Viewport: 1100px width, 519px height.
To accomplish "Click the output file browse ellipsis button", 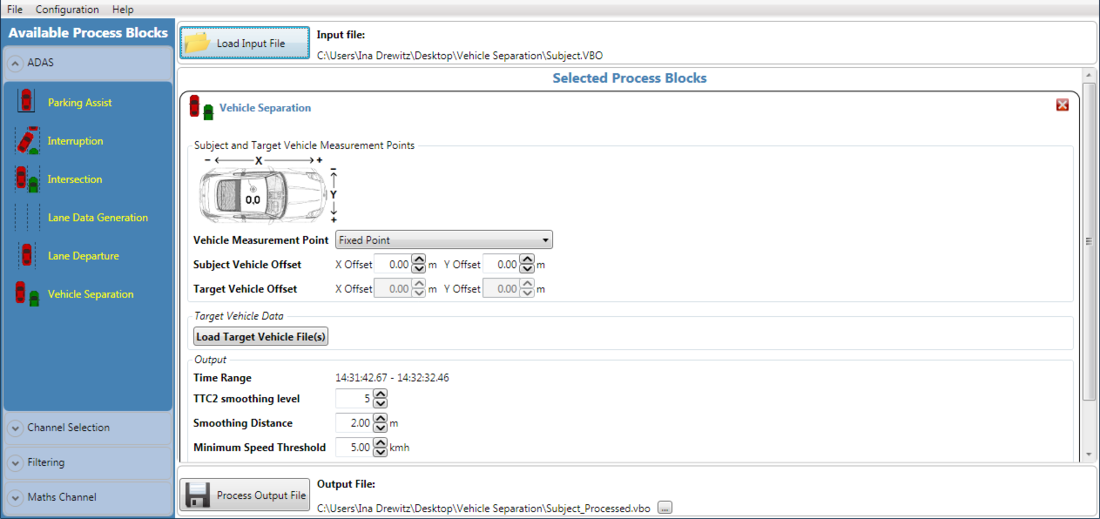I will [x=665, y=508].
